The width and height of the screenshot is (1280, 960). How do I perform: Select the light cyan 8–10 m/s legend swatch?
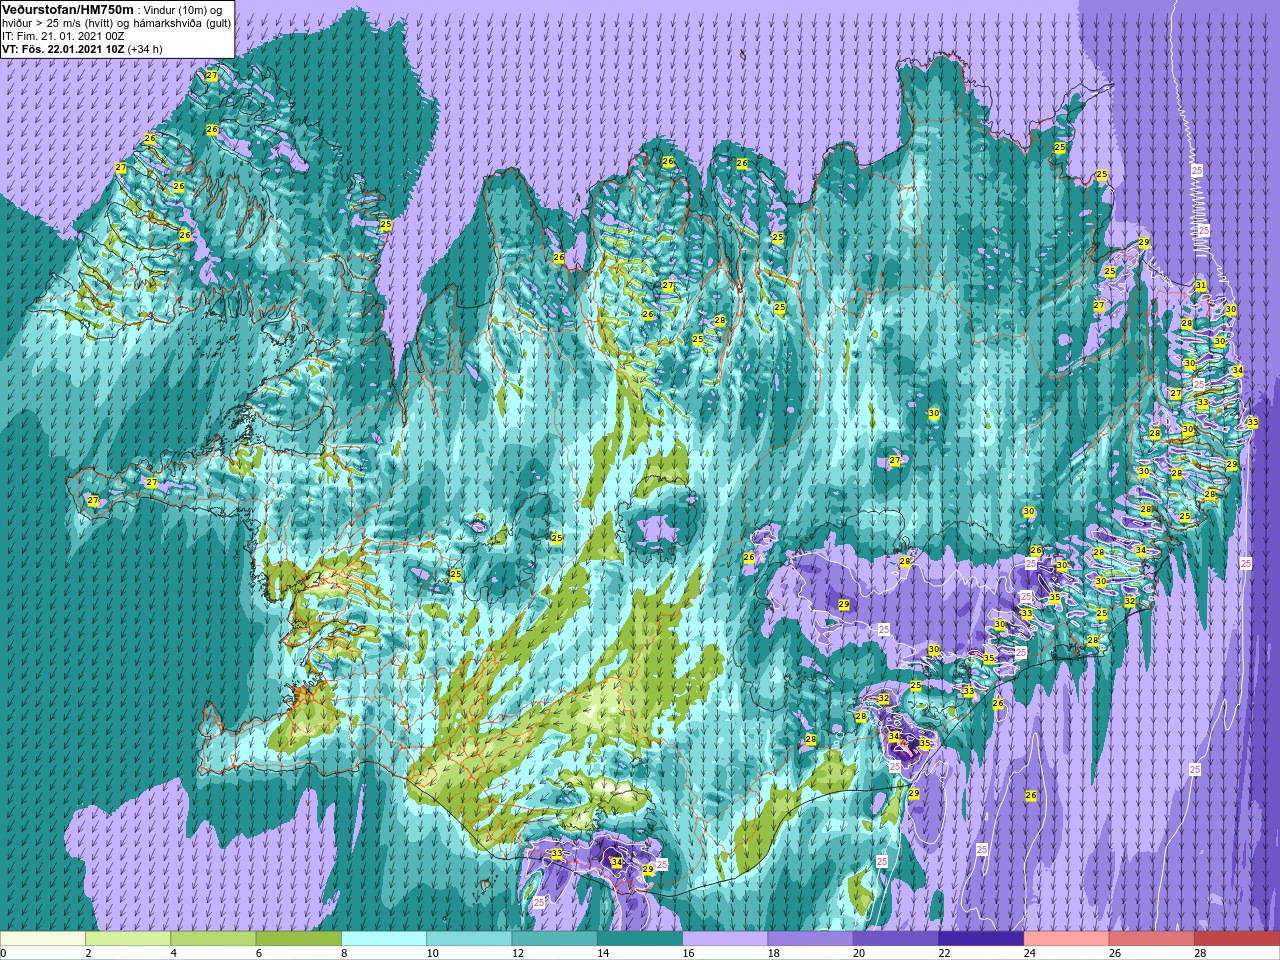[384, 939]
